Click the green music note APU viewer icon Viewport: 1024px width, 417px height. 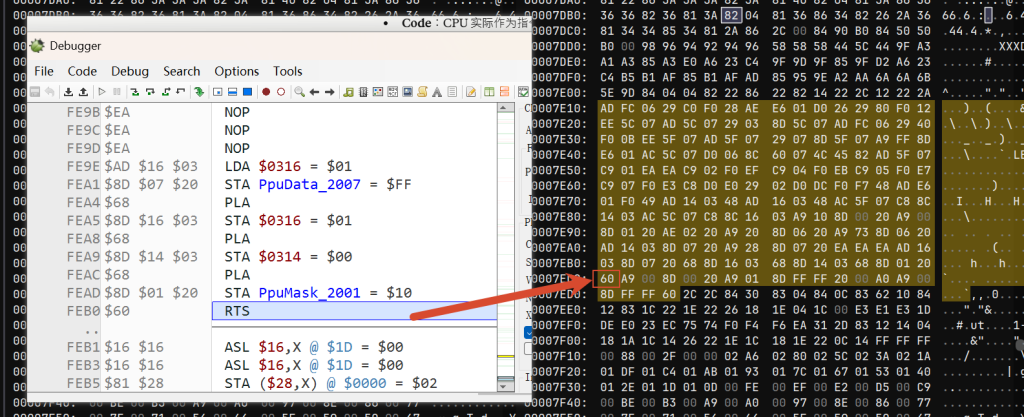coord(347,92)
